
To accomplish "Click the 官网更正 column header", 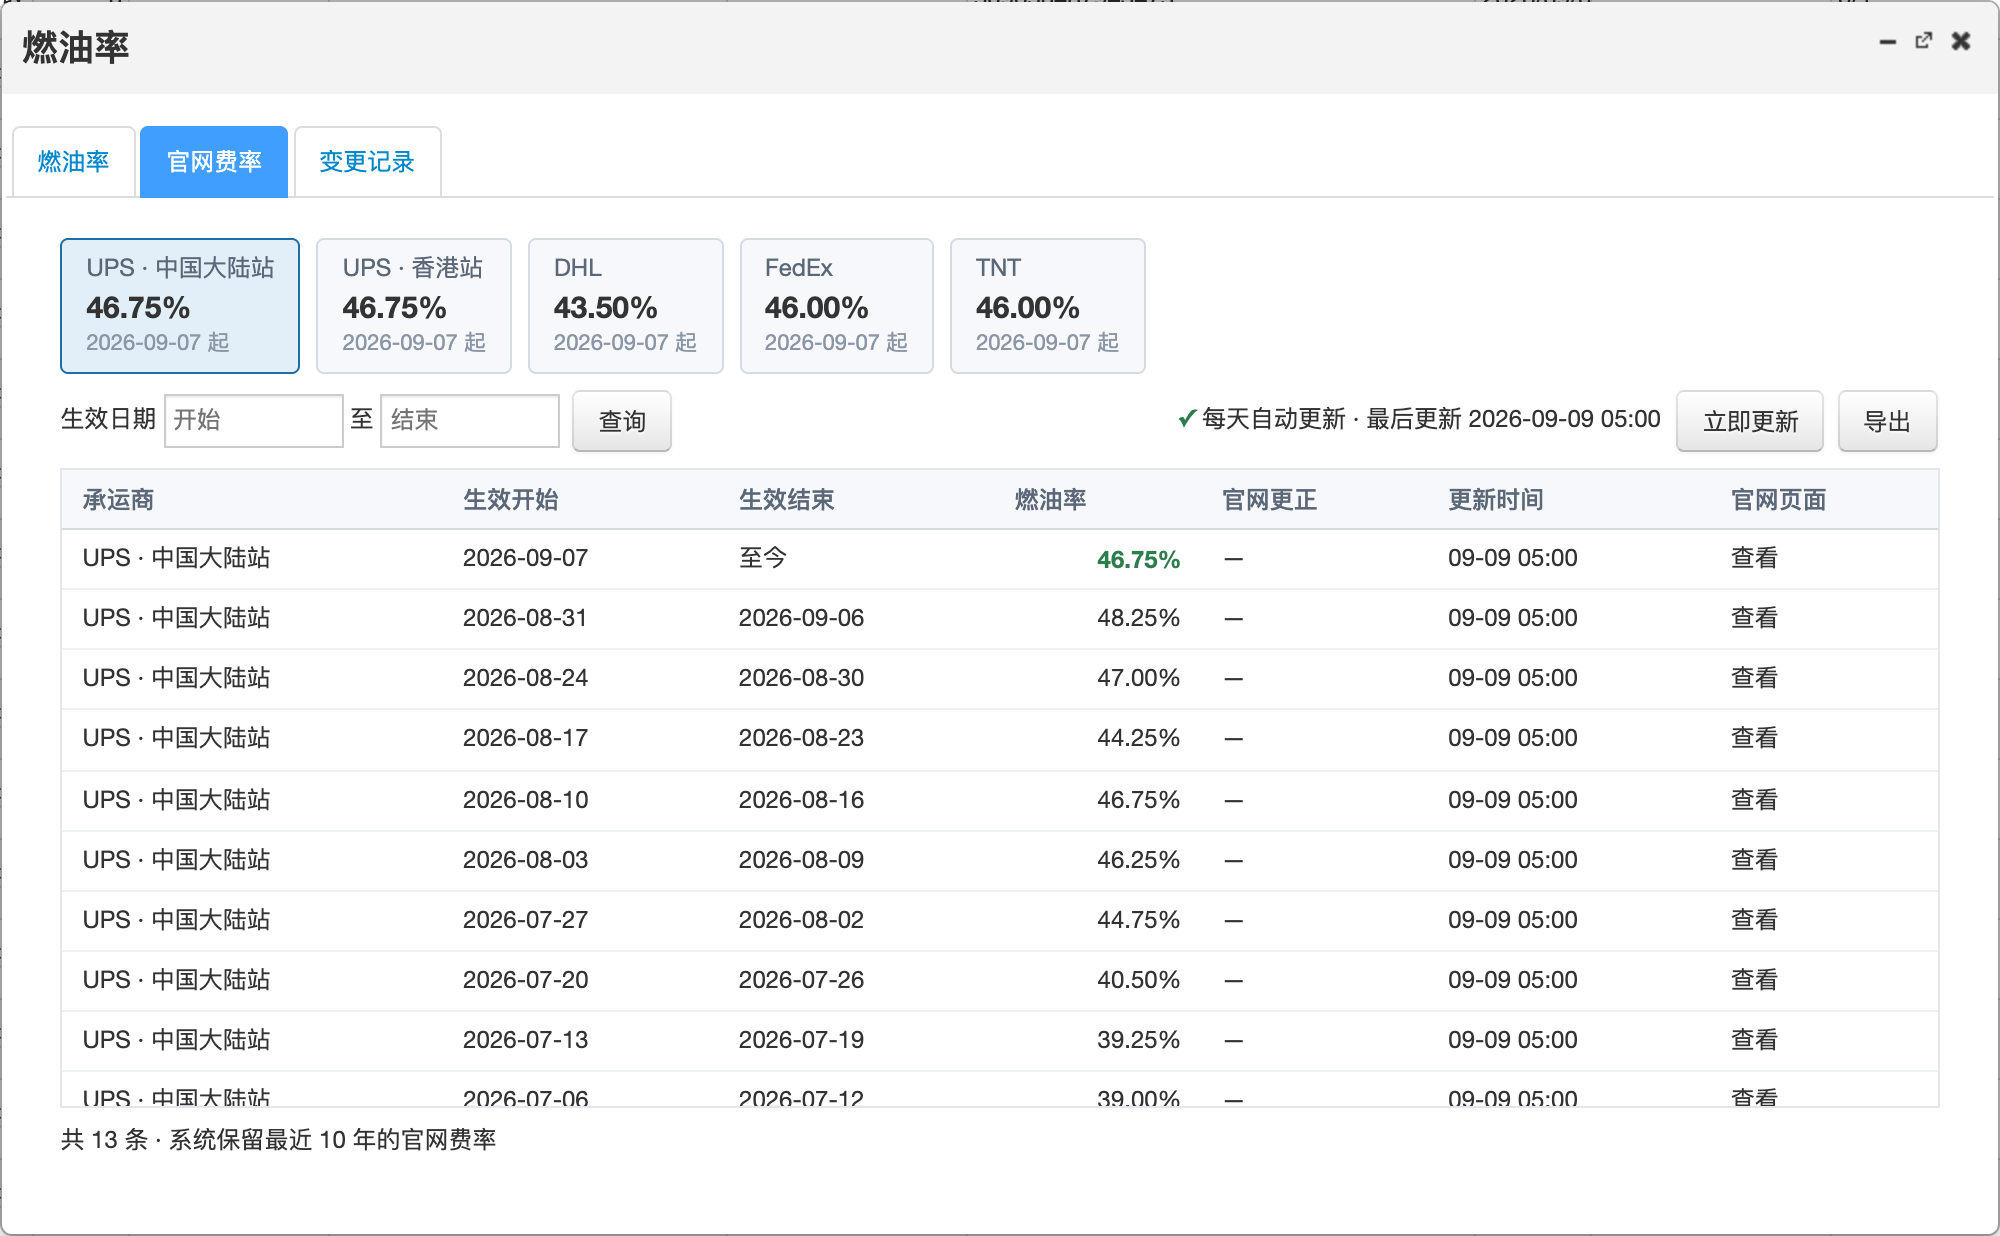I will [1269, 499].
